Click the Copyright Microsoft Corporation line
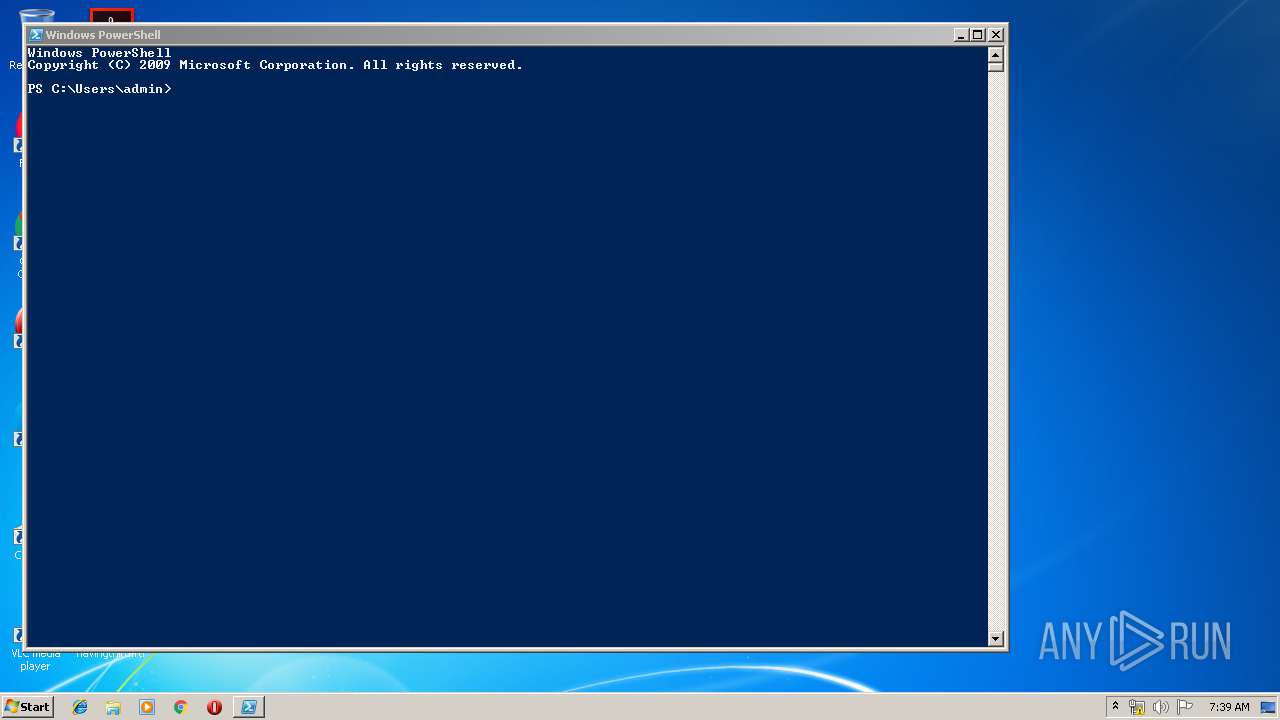1280x720 pixels. 275,65
